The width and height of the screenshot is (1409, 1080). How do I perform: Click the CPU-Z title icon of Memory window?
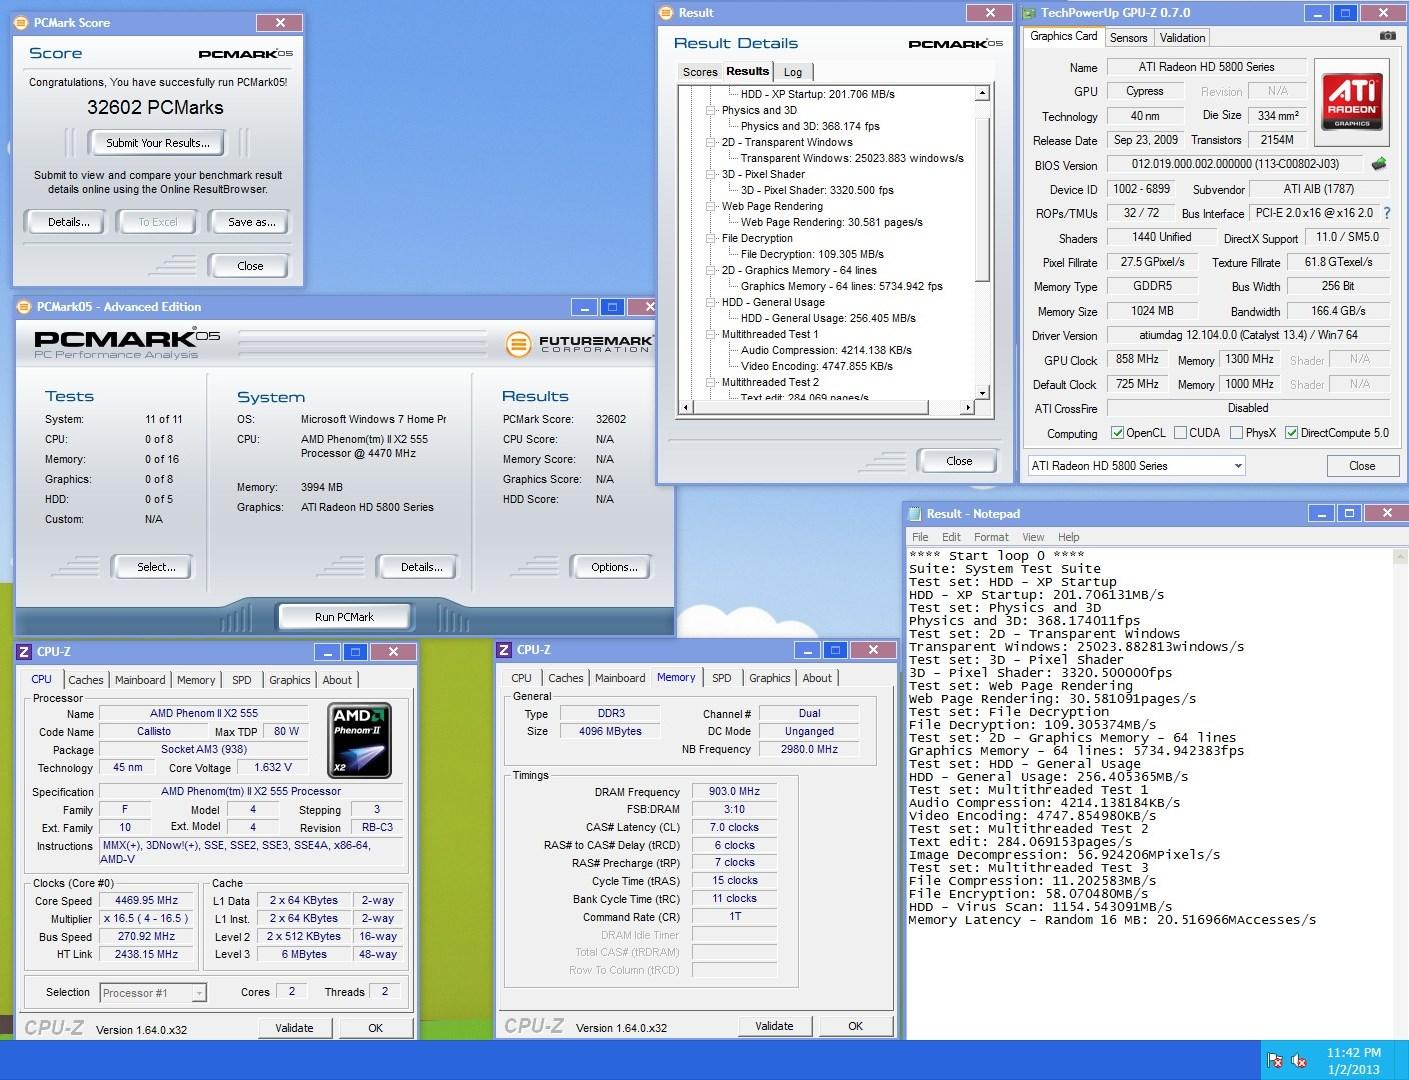504,650
